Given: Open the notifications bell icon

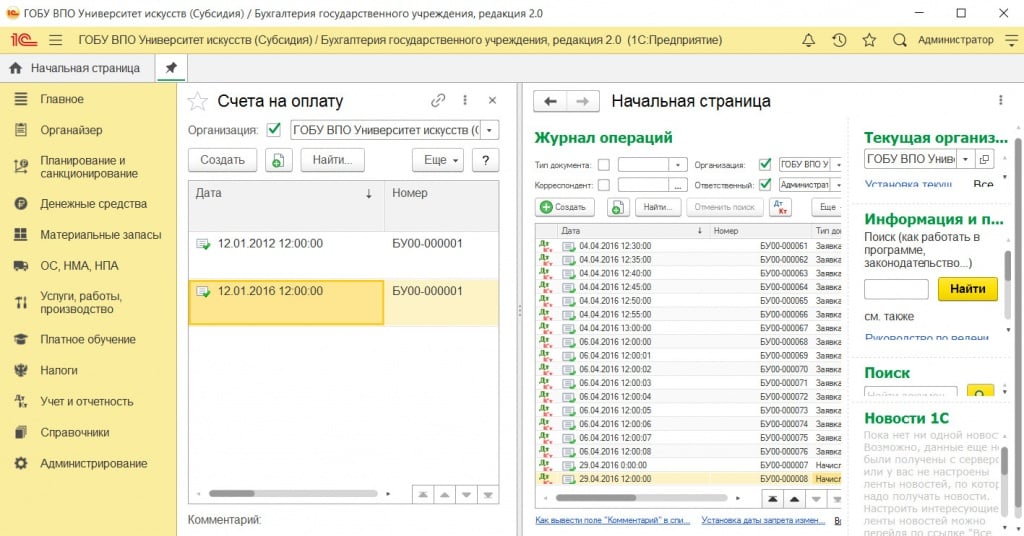Looking at the screenshot, I should 809,40.
